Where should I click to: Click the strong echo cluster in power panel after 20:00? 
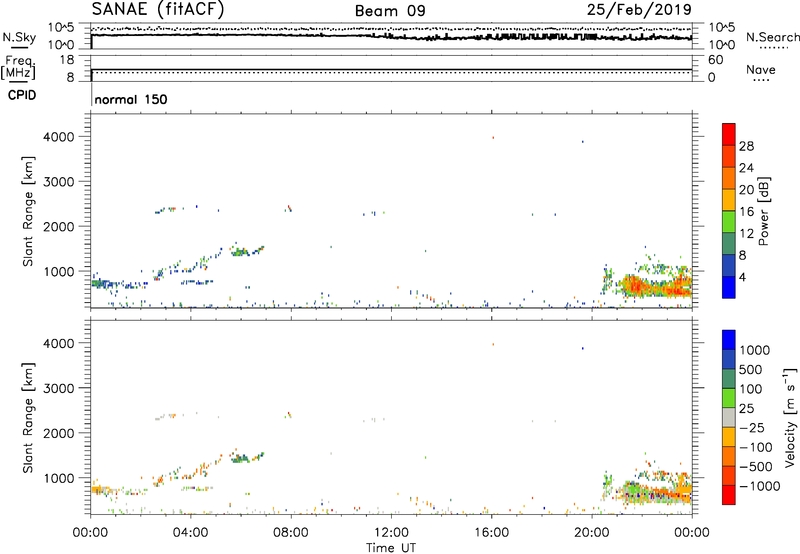[x=654, y=285]
